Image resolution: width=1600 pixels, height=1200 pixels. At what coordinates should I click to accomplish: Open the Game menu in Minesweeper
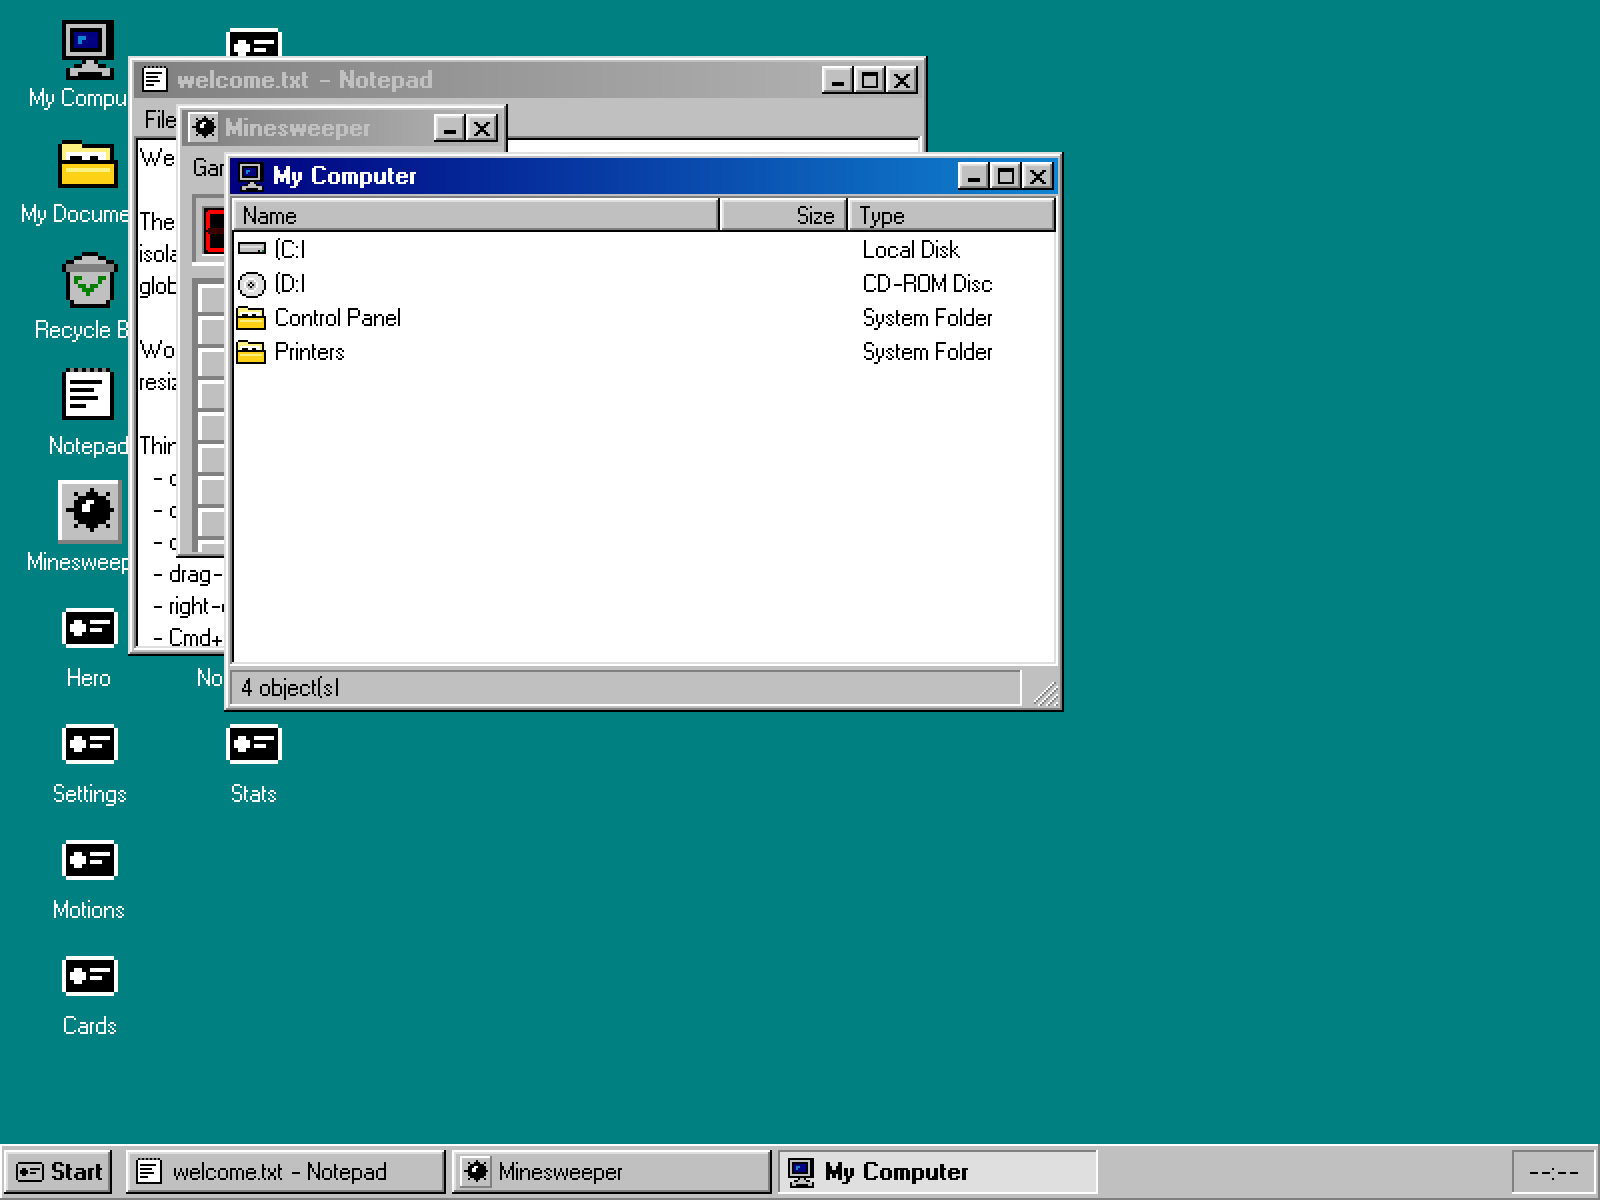[x=208, y=168]
